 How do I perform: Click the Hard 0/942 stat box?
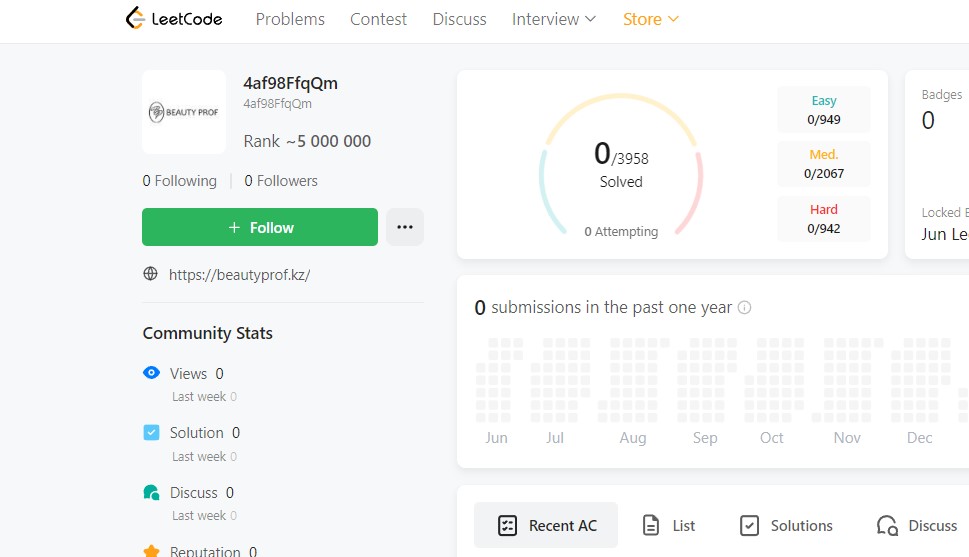click(x=823, y=219)
